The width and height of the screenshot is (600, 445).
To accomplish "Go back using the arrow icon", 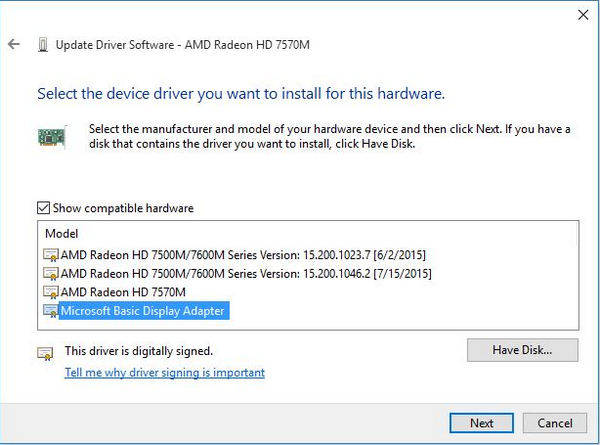I will (14, 44).
